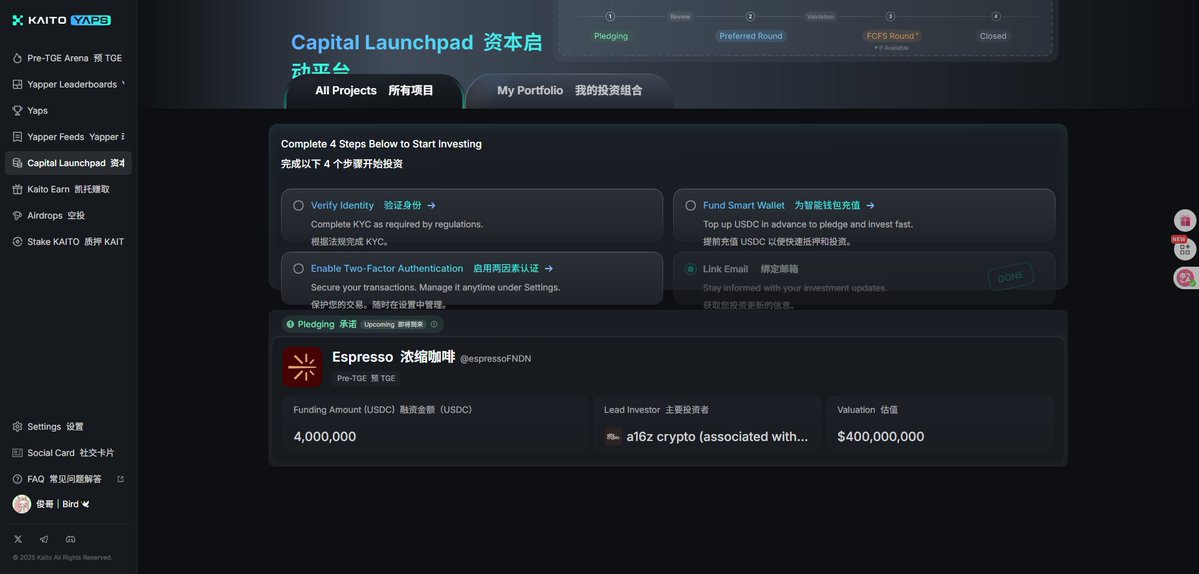Click the Upcoming badge
The width and height of the screenshot is (1199, 574).
(394, 324)
